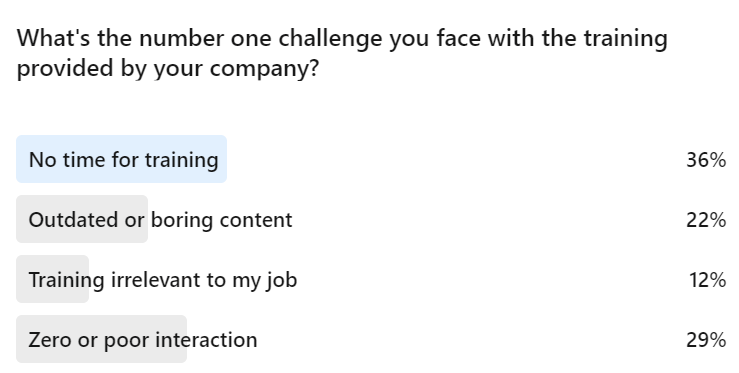This screenshot has width=739, height=373.
Task: Select the 12% result value
Action: tap(707, 280)
